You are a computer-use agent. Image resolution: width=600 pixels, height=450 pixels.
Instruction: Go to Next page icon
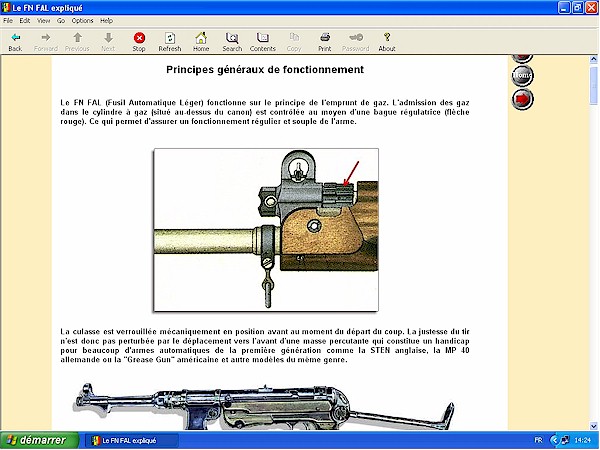[108, 38]
